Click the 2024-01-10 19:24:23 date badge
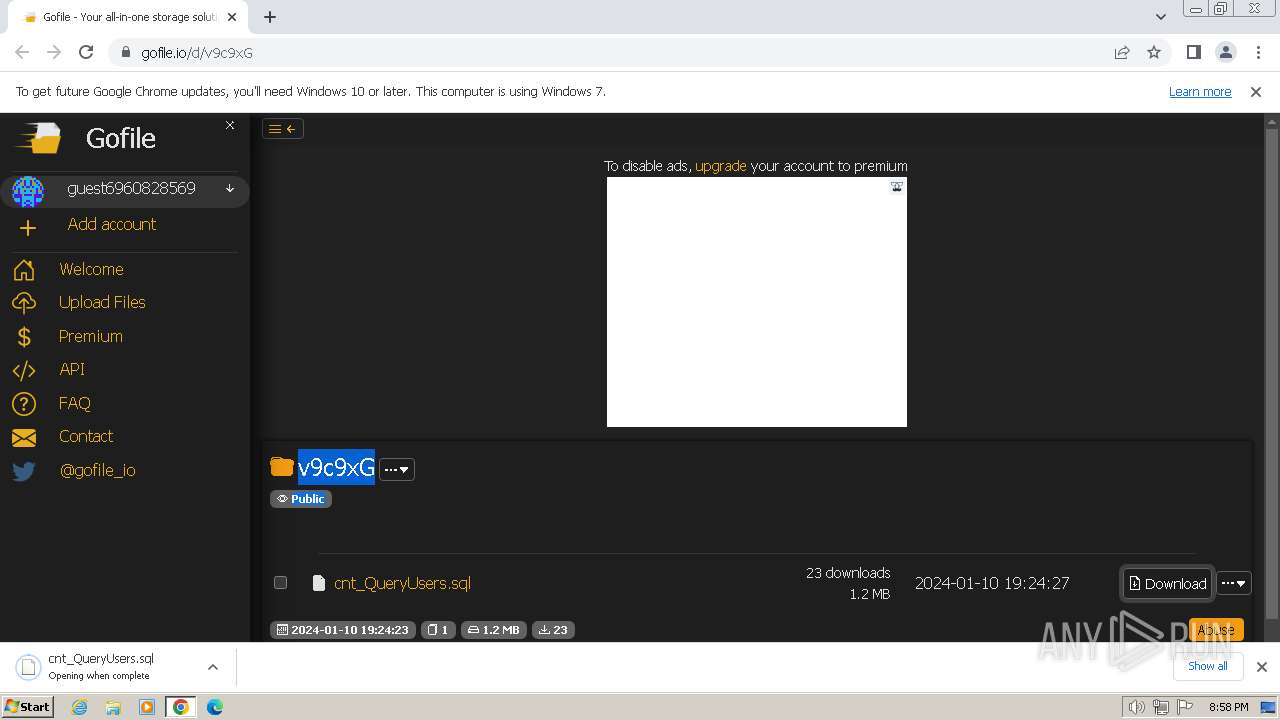 click(x=342, y=630)
